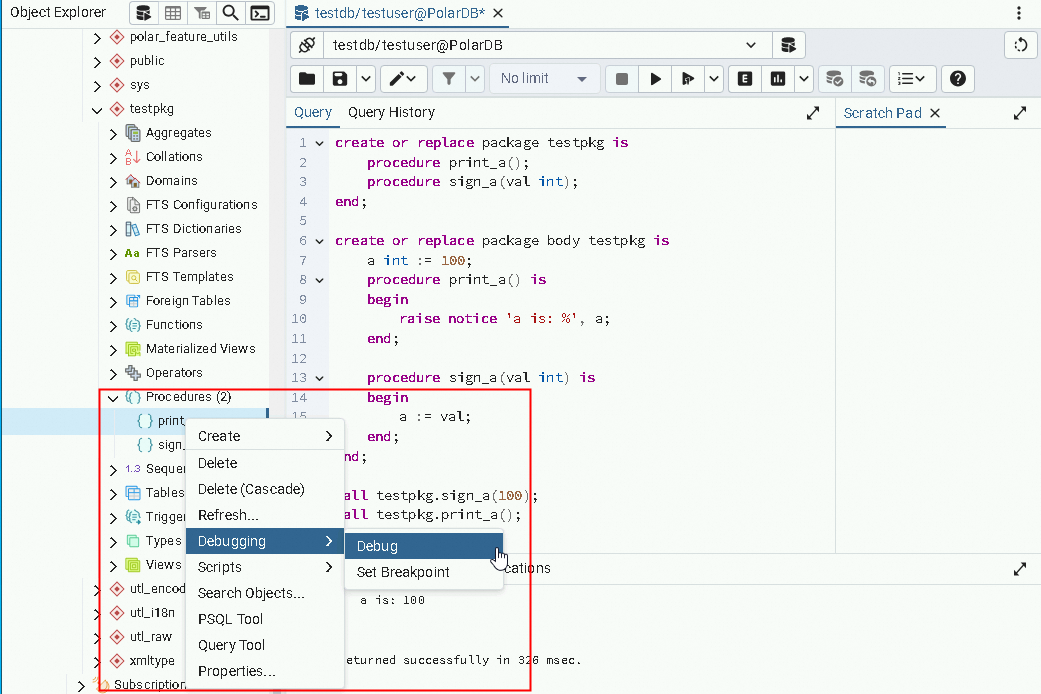Click the Execute query play button

point(655,79)
